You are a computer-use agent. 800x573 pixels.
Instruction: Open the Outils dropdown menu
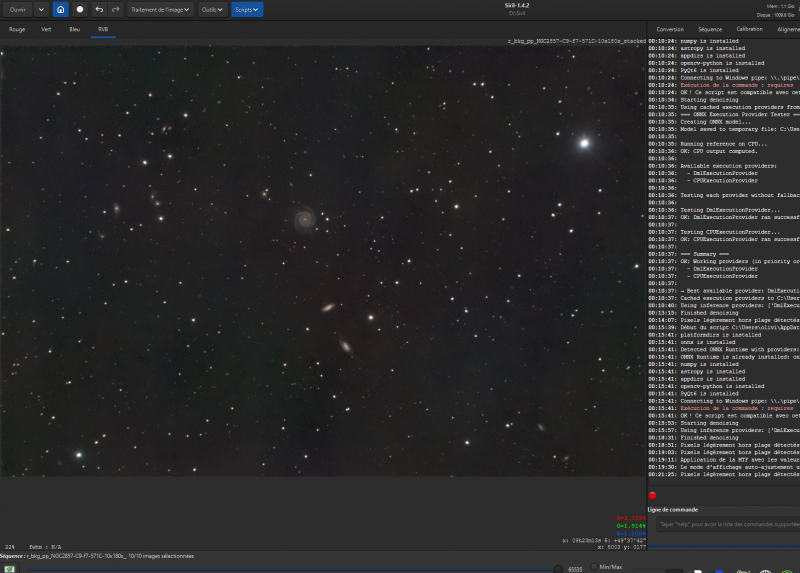point(212,9)
